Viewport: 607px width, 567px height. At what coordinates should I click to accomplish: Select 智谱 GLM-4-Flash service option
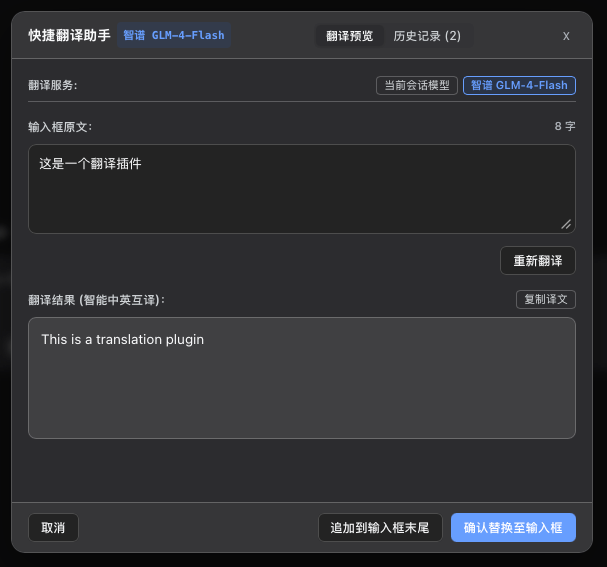[x=519, y=85]
